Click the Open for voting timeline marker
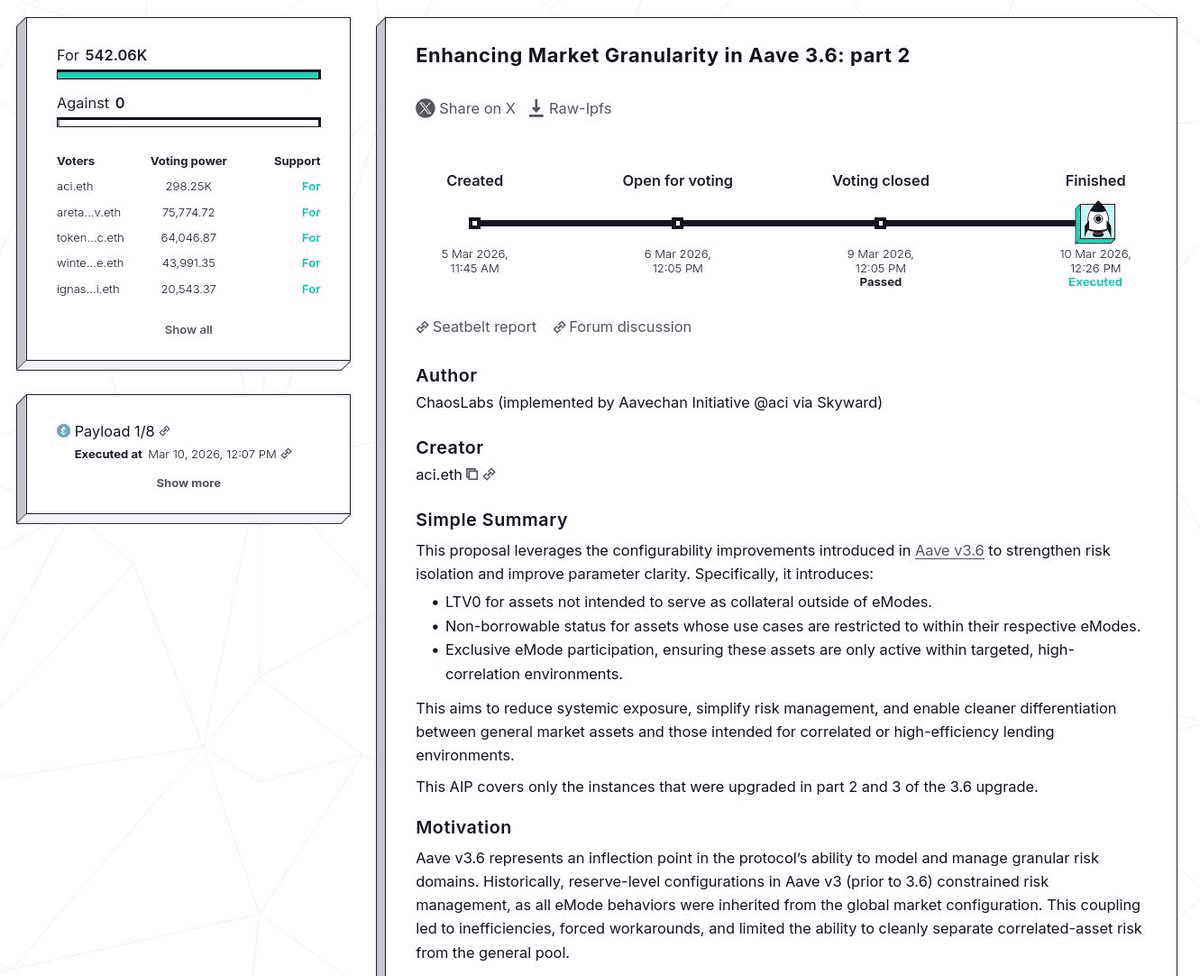 [x=678, y=223]
